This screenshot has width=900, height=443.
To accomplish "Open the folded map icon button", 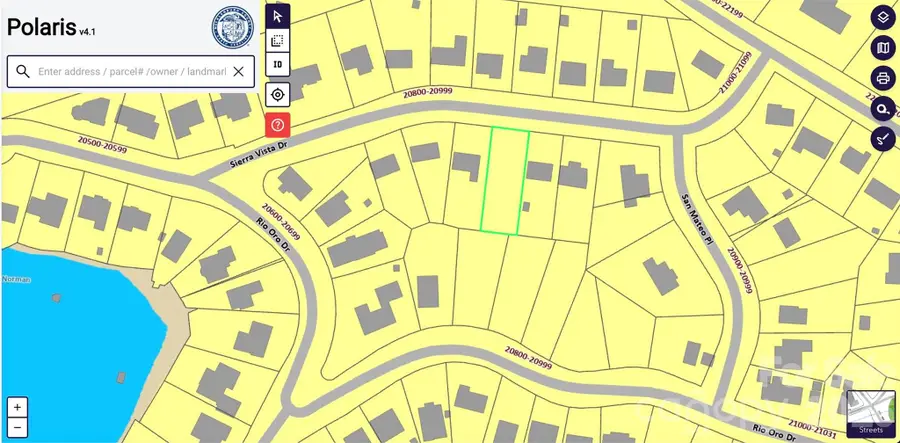I will 882,47.
